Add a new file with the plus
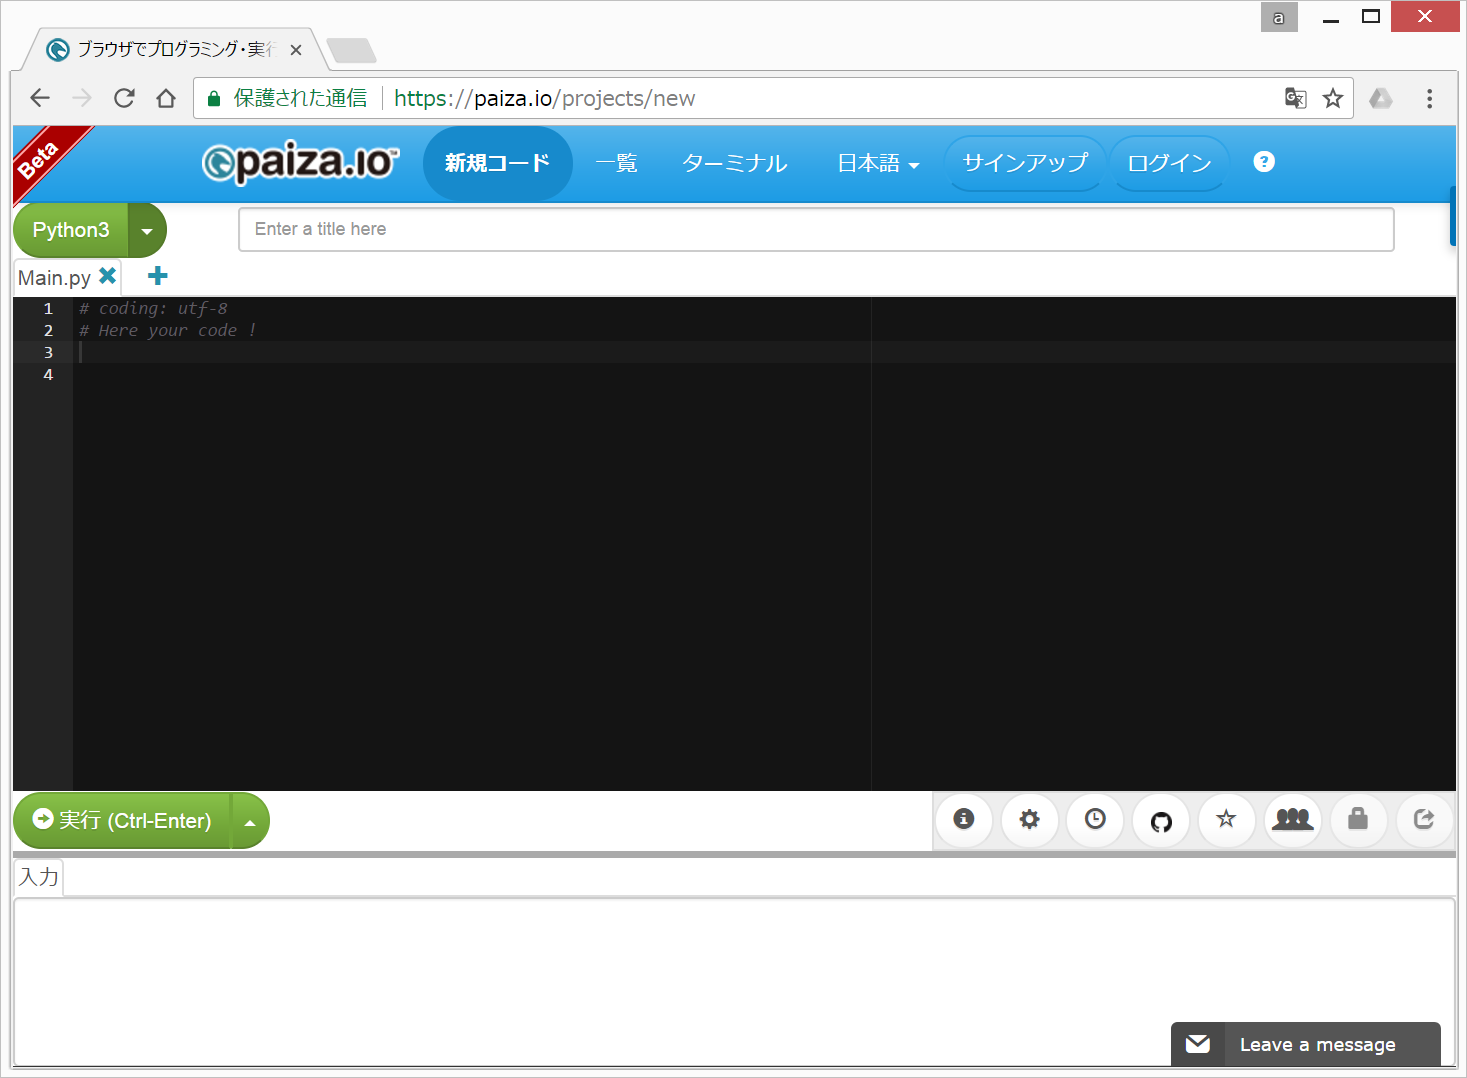1467x1078 pixels. 156,275
